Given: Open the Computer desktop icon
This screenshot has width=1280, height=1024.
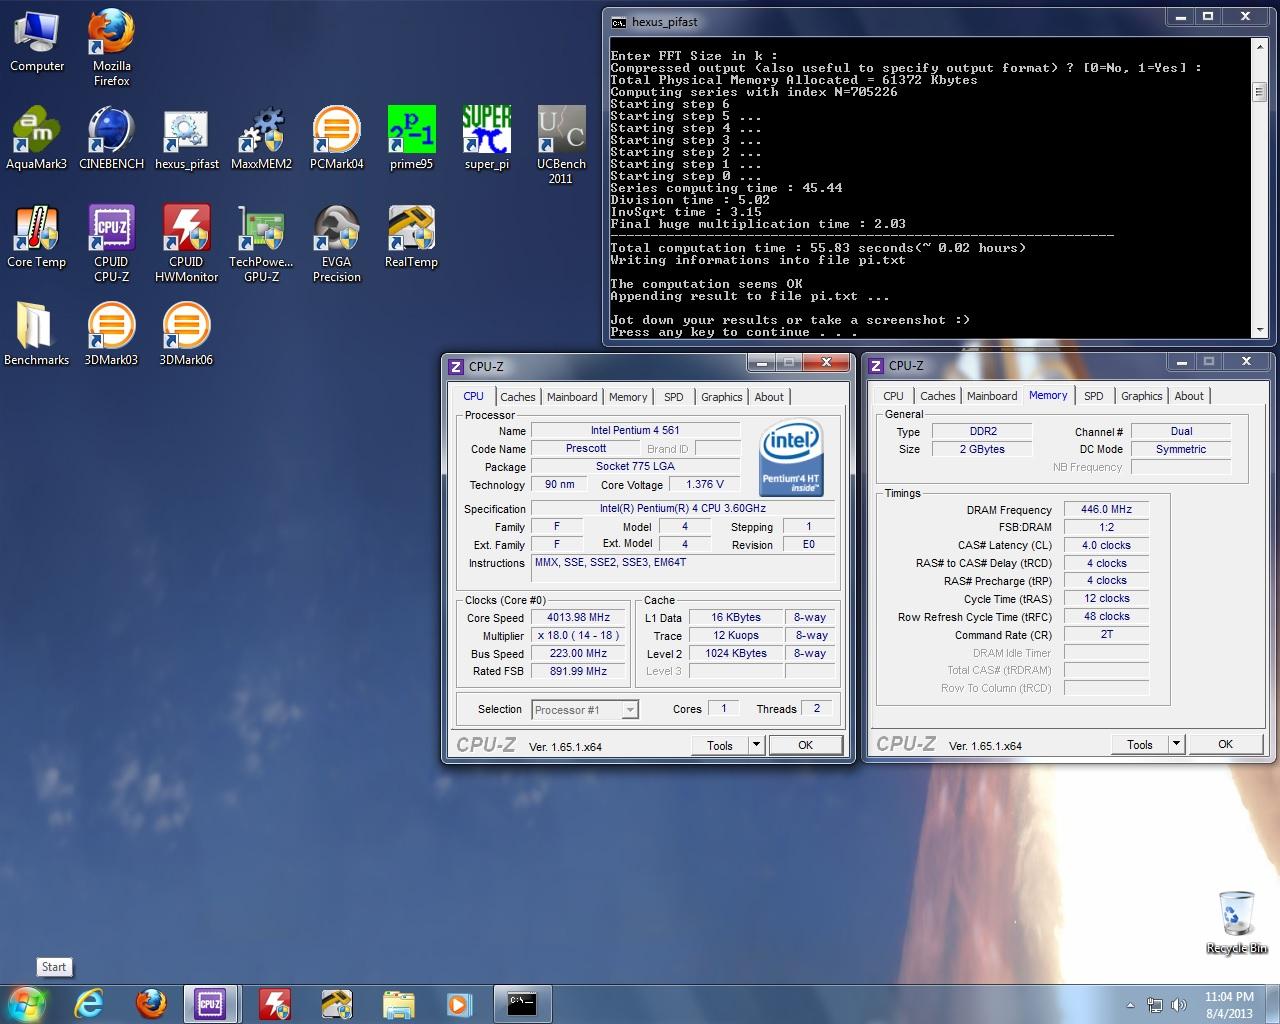Looking at the screenshot, I should [37, 41].
